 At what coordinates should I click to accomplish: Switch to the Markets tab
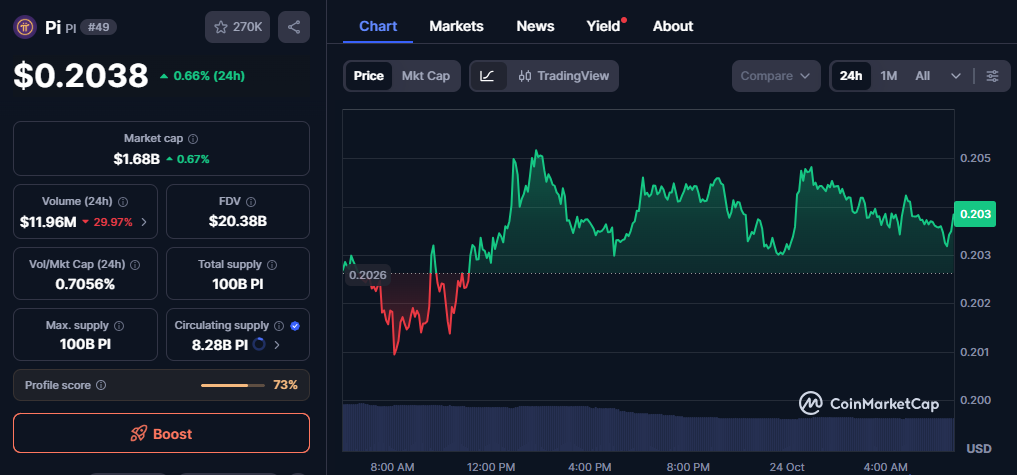pos(456,26)
